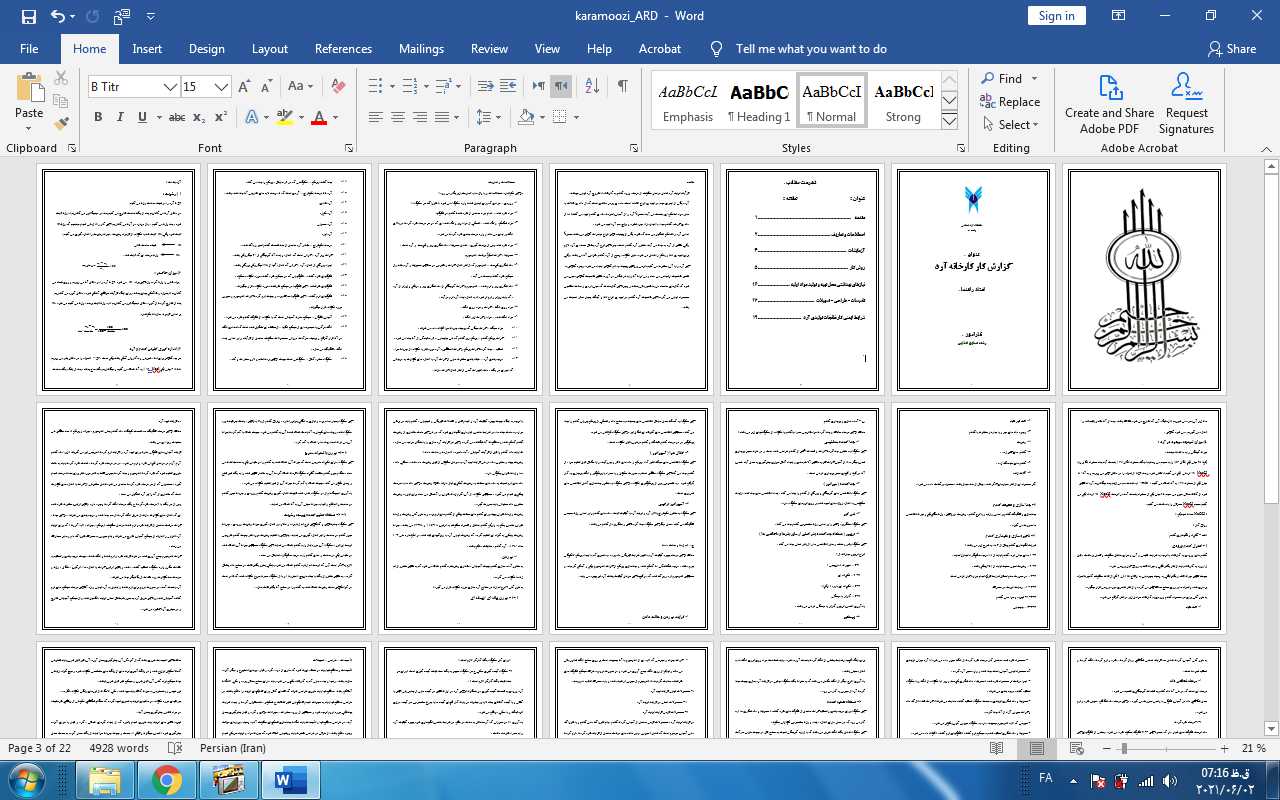Open Google Chrome from the taskbar
1280x800 pixels.
pyautogui.click(x=166, y=780)
